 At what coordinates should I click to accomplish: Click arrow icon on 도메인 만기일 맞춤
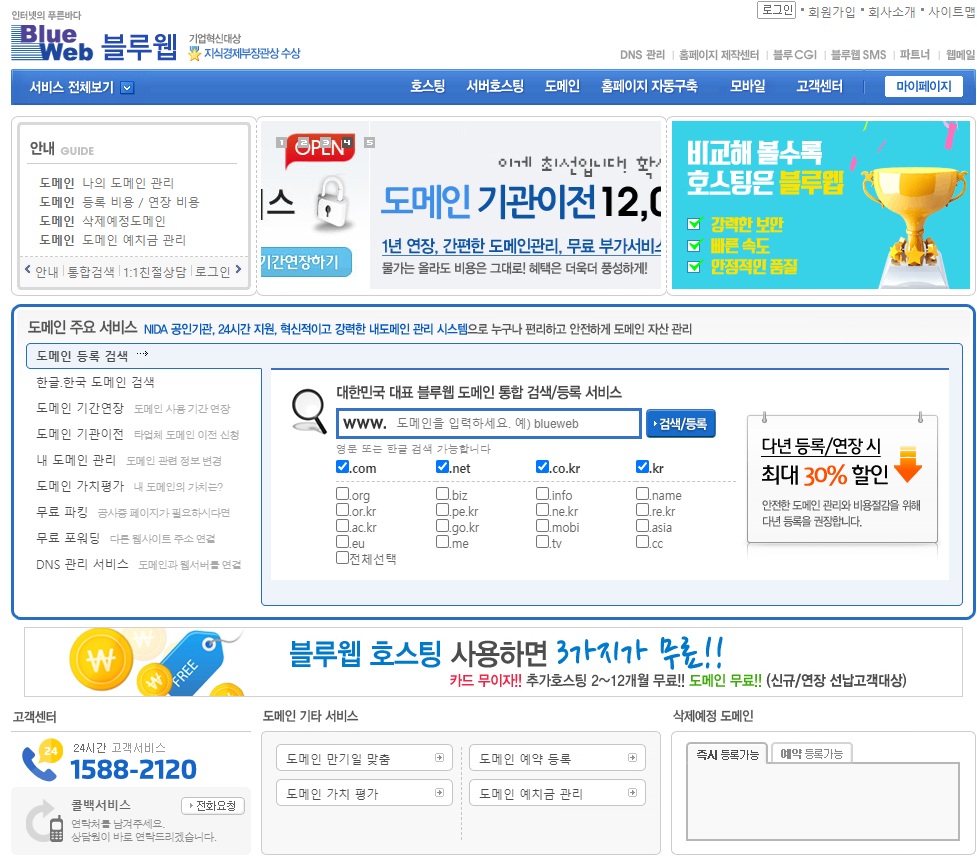pos(439,758)
